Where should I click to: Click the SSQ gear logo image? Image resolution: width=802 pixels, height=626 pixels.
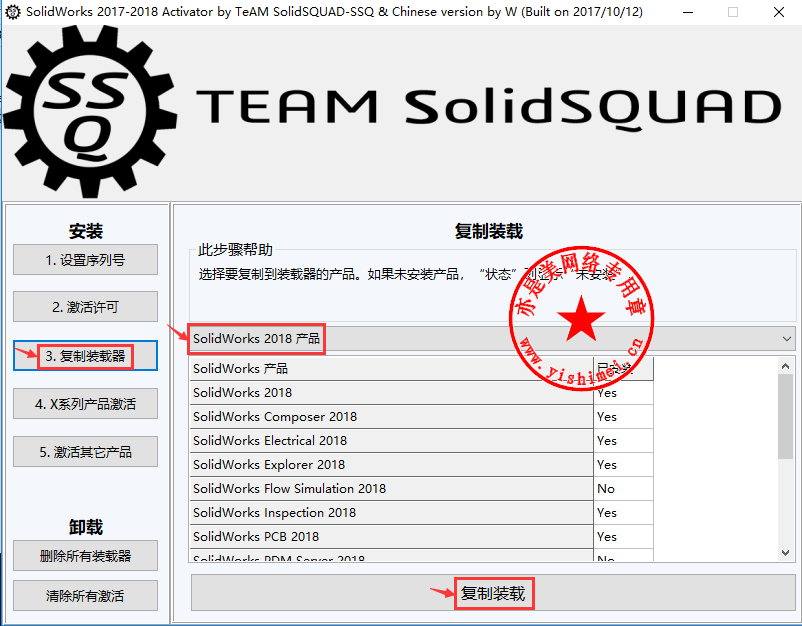click(90, 111)
